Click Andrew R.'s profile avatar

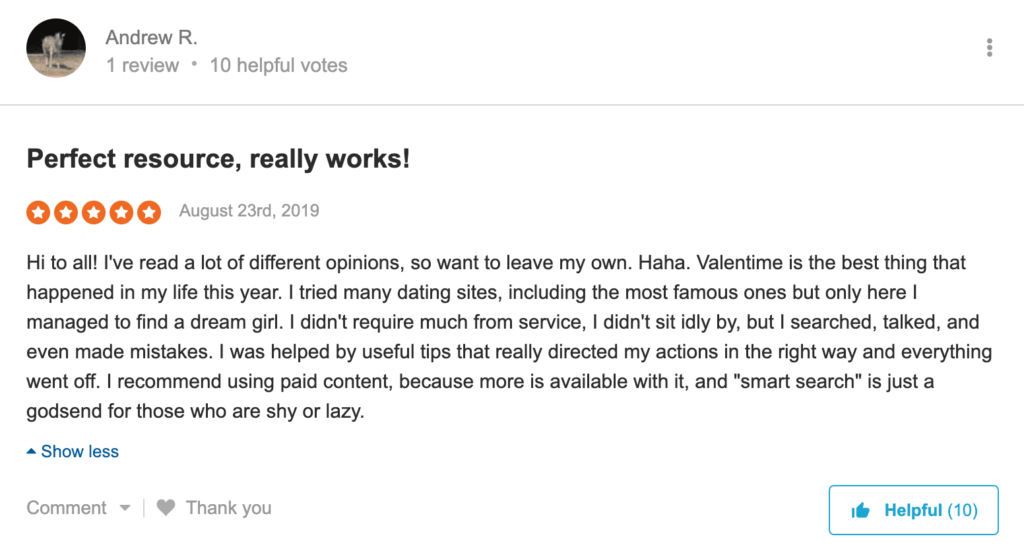[x=56, y=48]
